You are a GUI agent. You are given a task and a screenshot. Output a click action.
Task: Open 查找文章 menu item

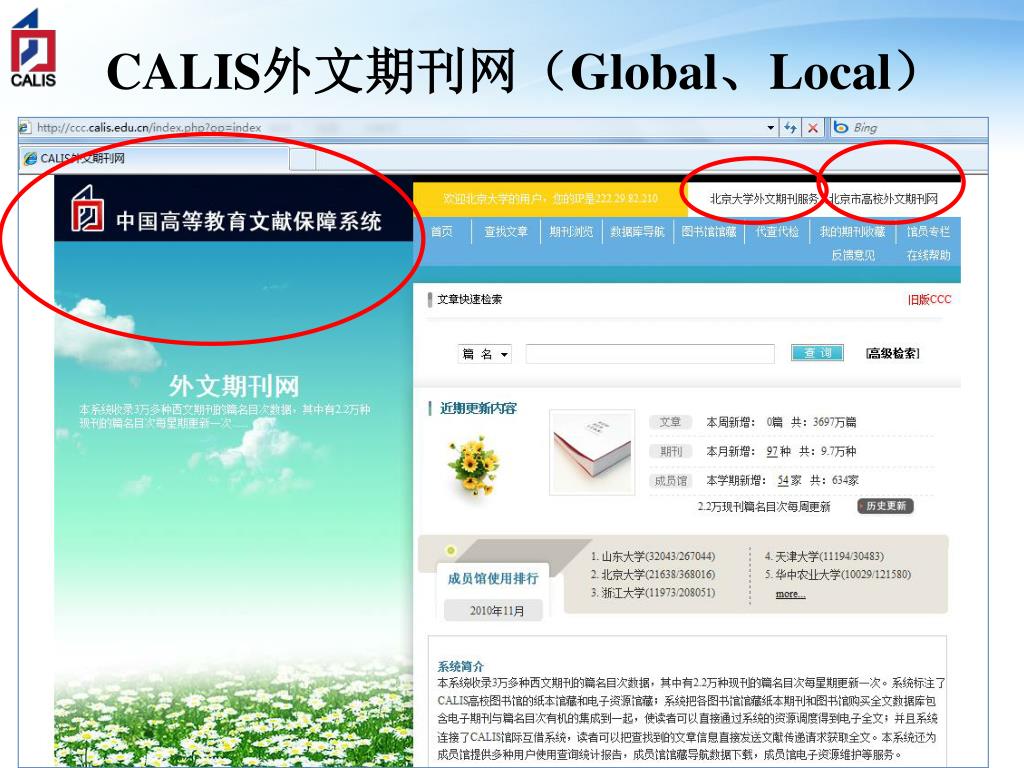(x=505, y=231)
